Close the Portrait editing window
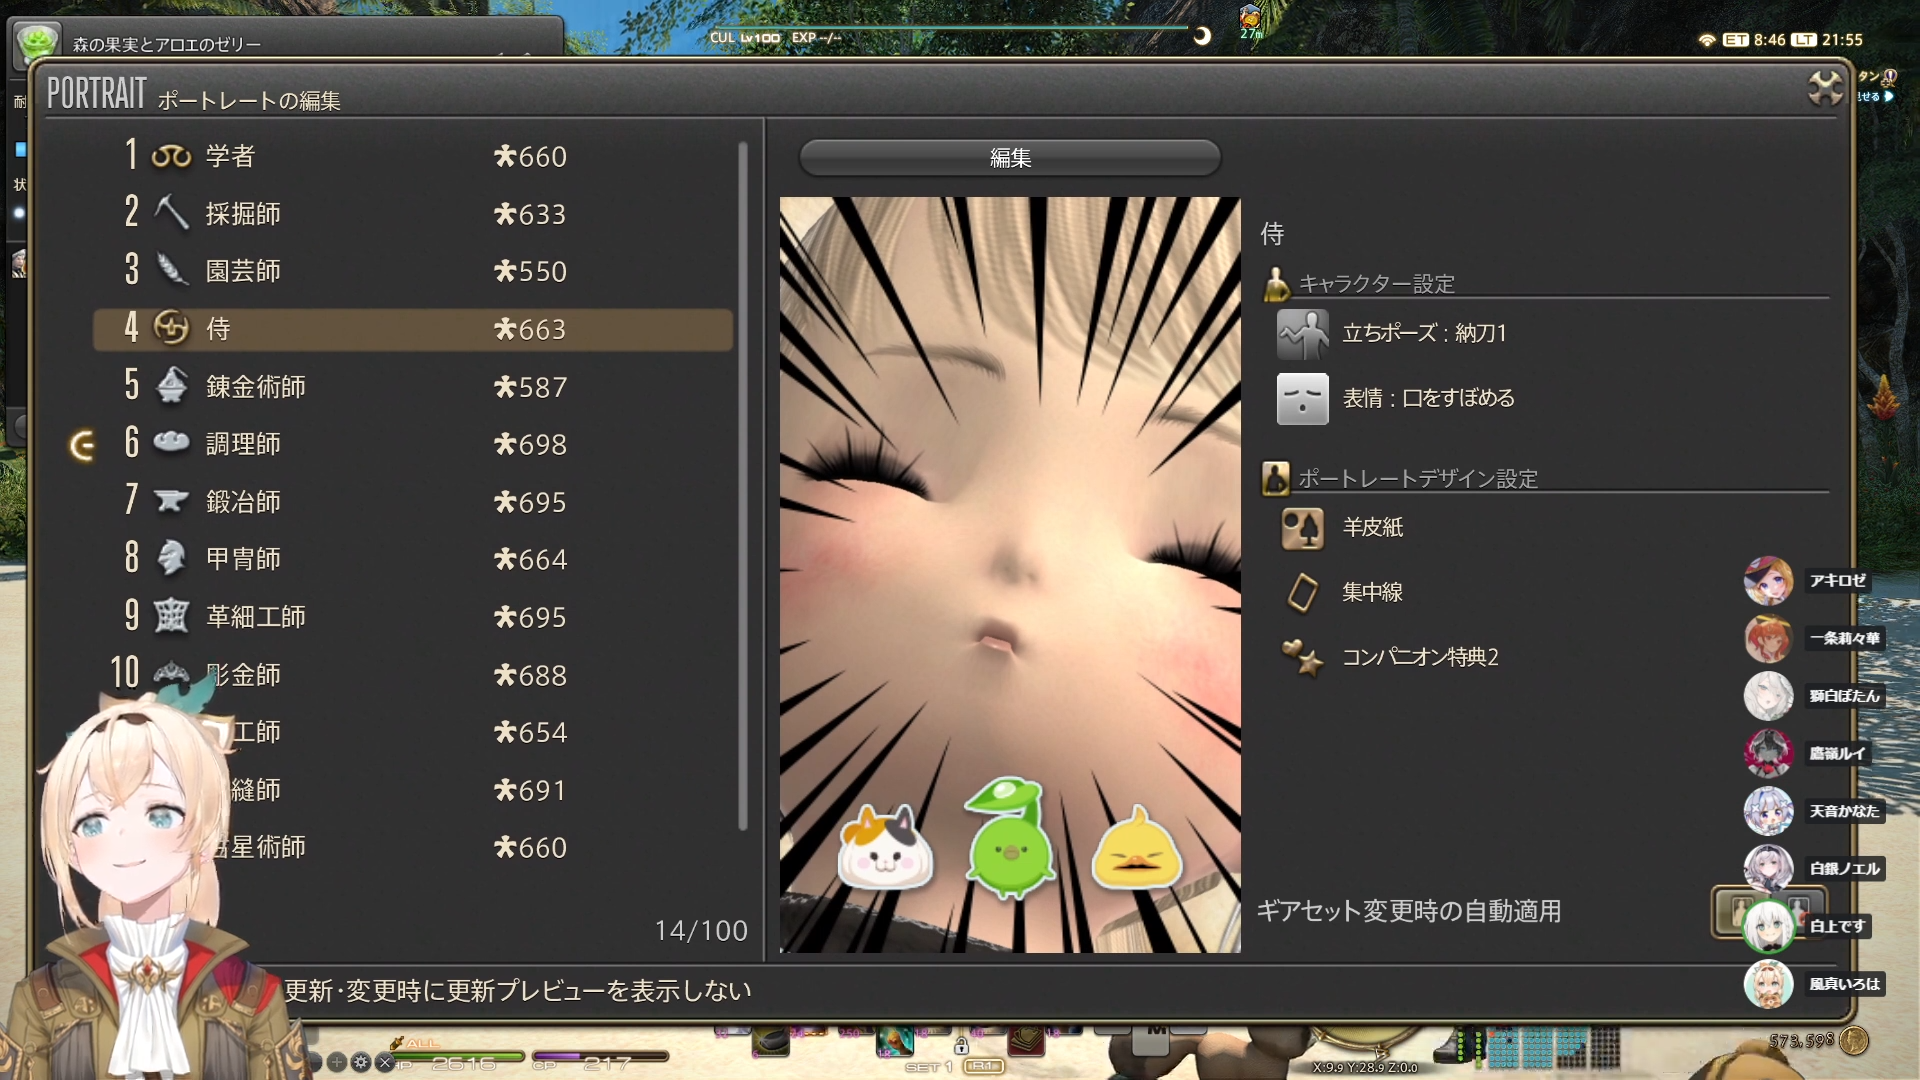Viewport: 1920px width, 1080px height. [x=1825, y=88]
